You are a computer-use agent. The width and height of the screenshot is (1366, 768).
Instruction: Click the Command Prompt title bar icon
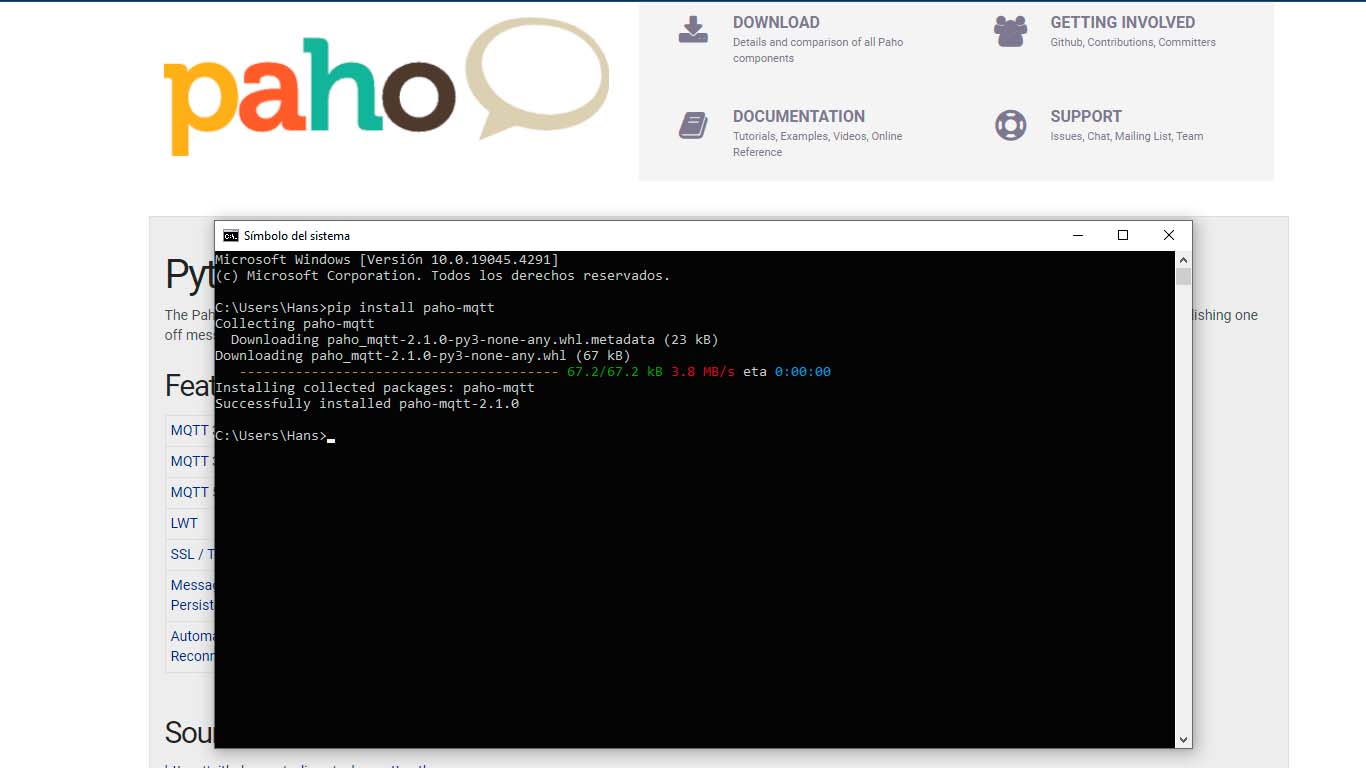tap(231, 236)
